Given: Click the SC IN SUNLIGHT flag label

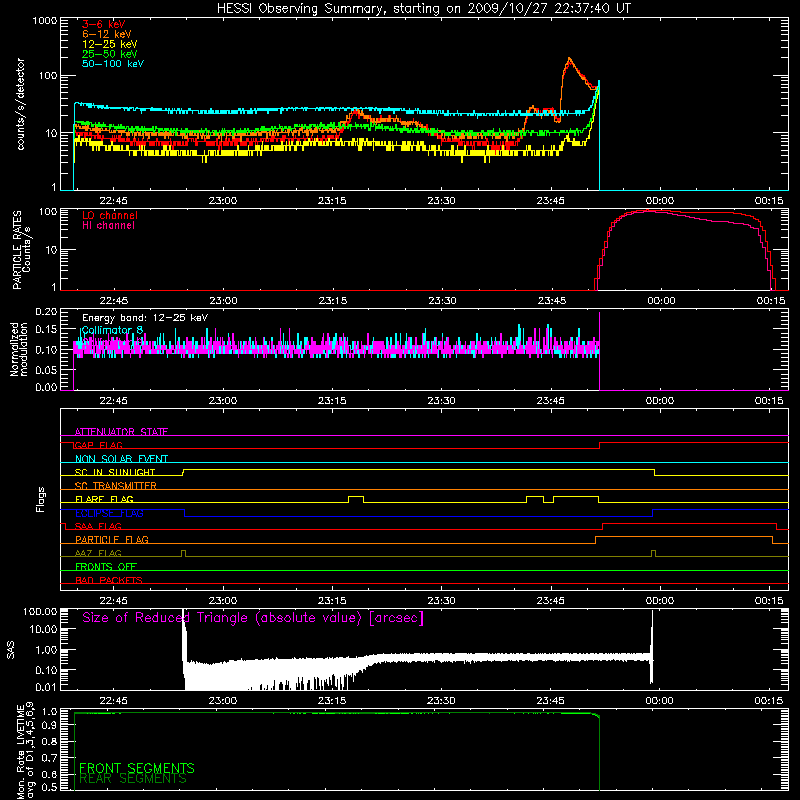Looking at the screenshot, I should point(115,472).
